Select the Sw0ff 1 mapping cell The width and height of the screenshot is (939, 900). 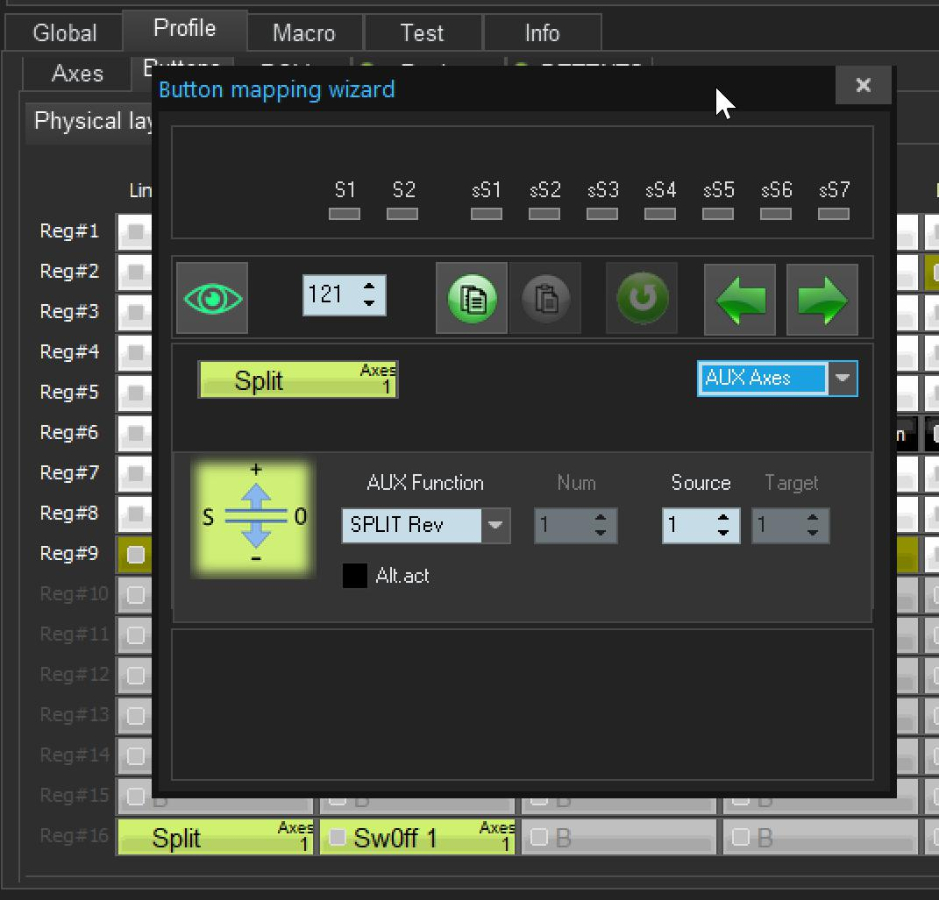coord(417,838)
